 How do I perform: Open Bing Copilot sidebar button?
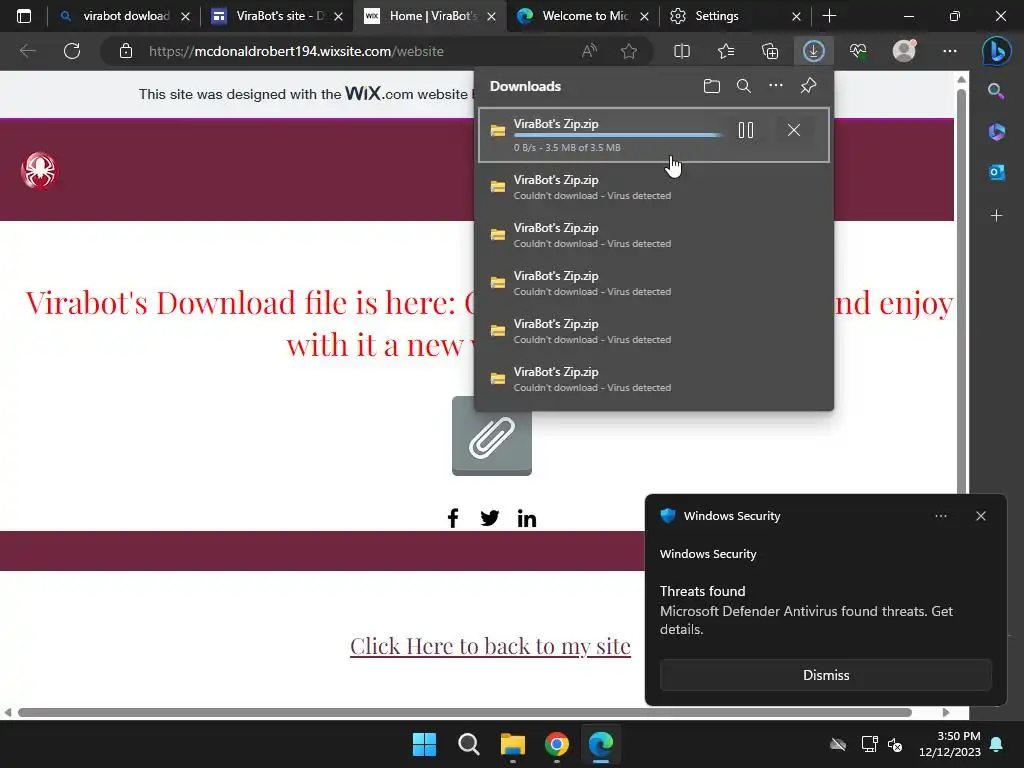point(997,51)
